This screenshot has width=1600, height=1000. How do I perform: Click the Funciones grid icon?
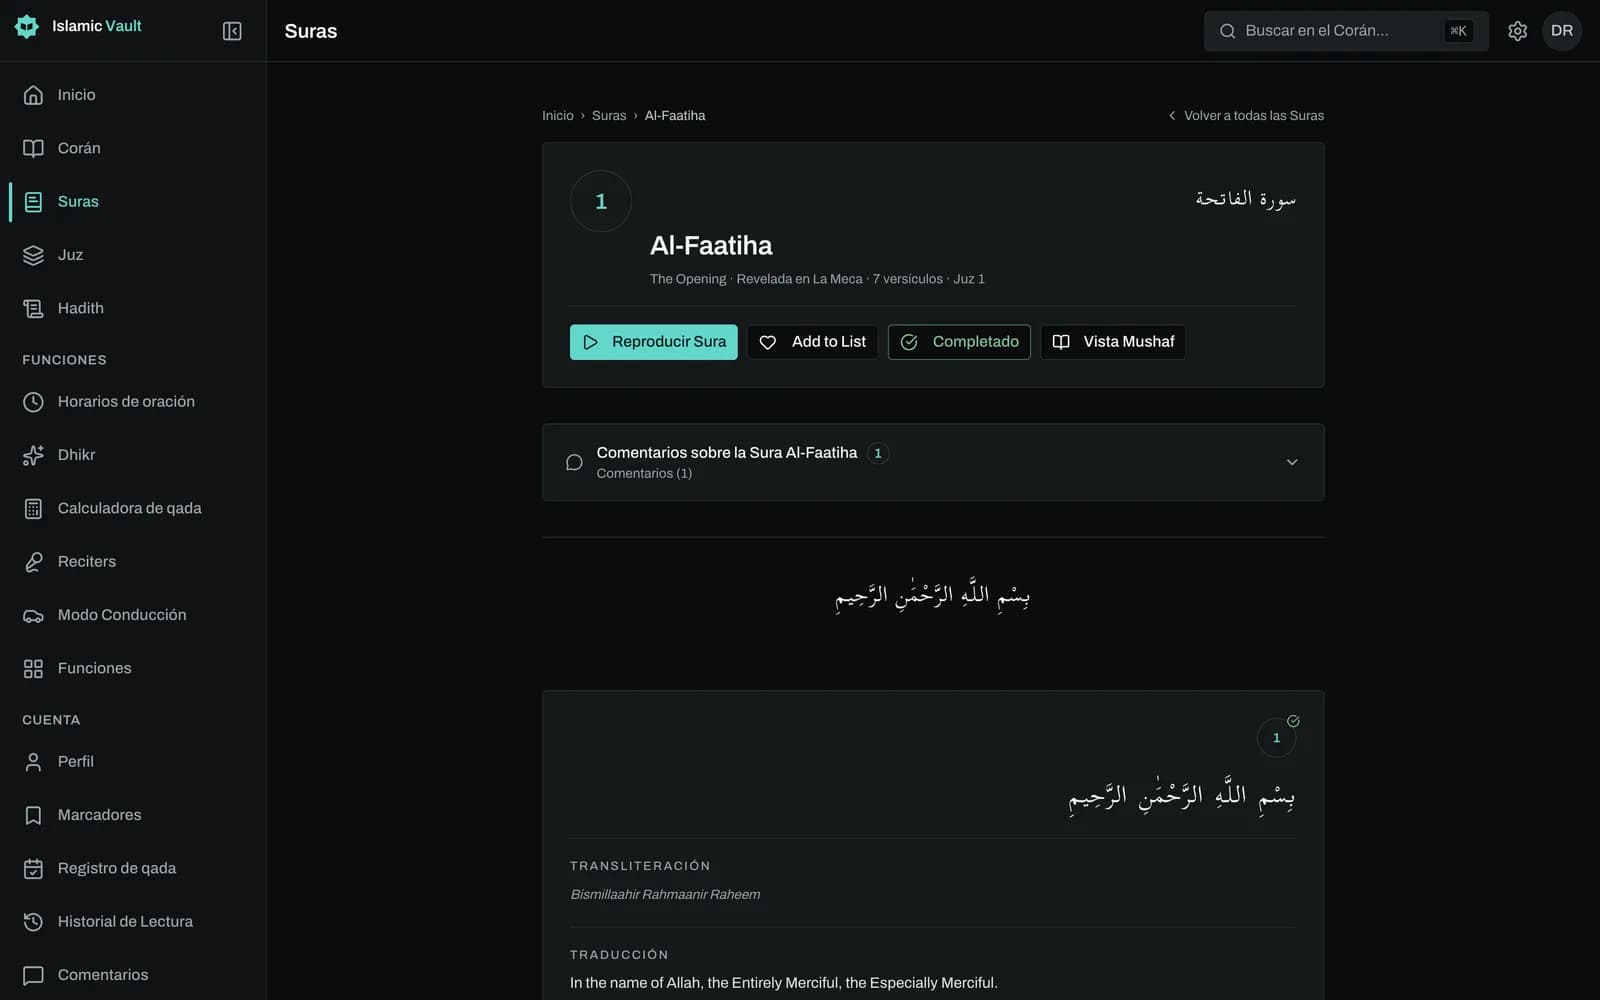coord(33,668)
